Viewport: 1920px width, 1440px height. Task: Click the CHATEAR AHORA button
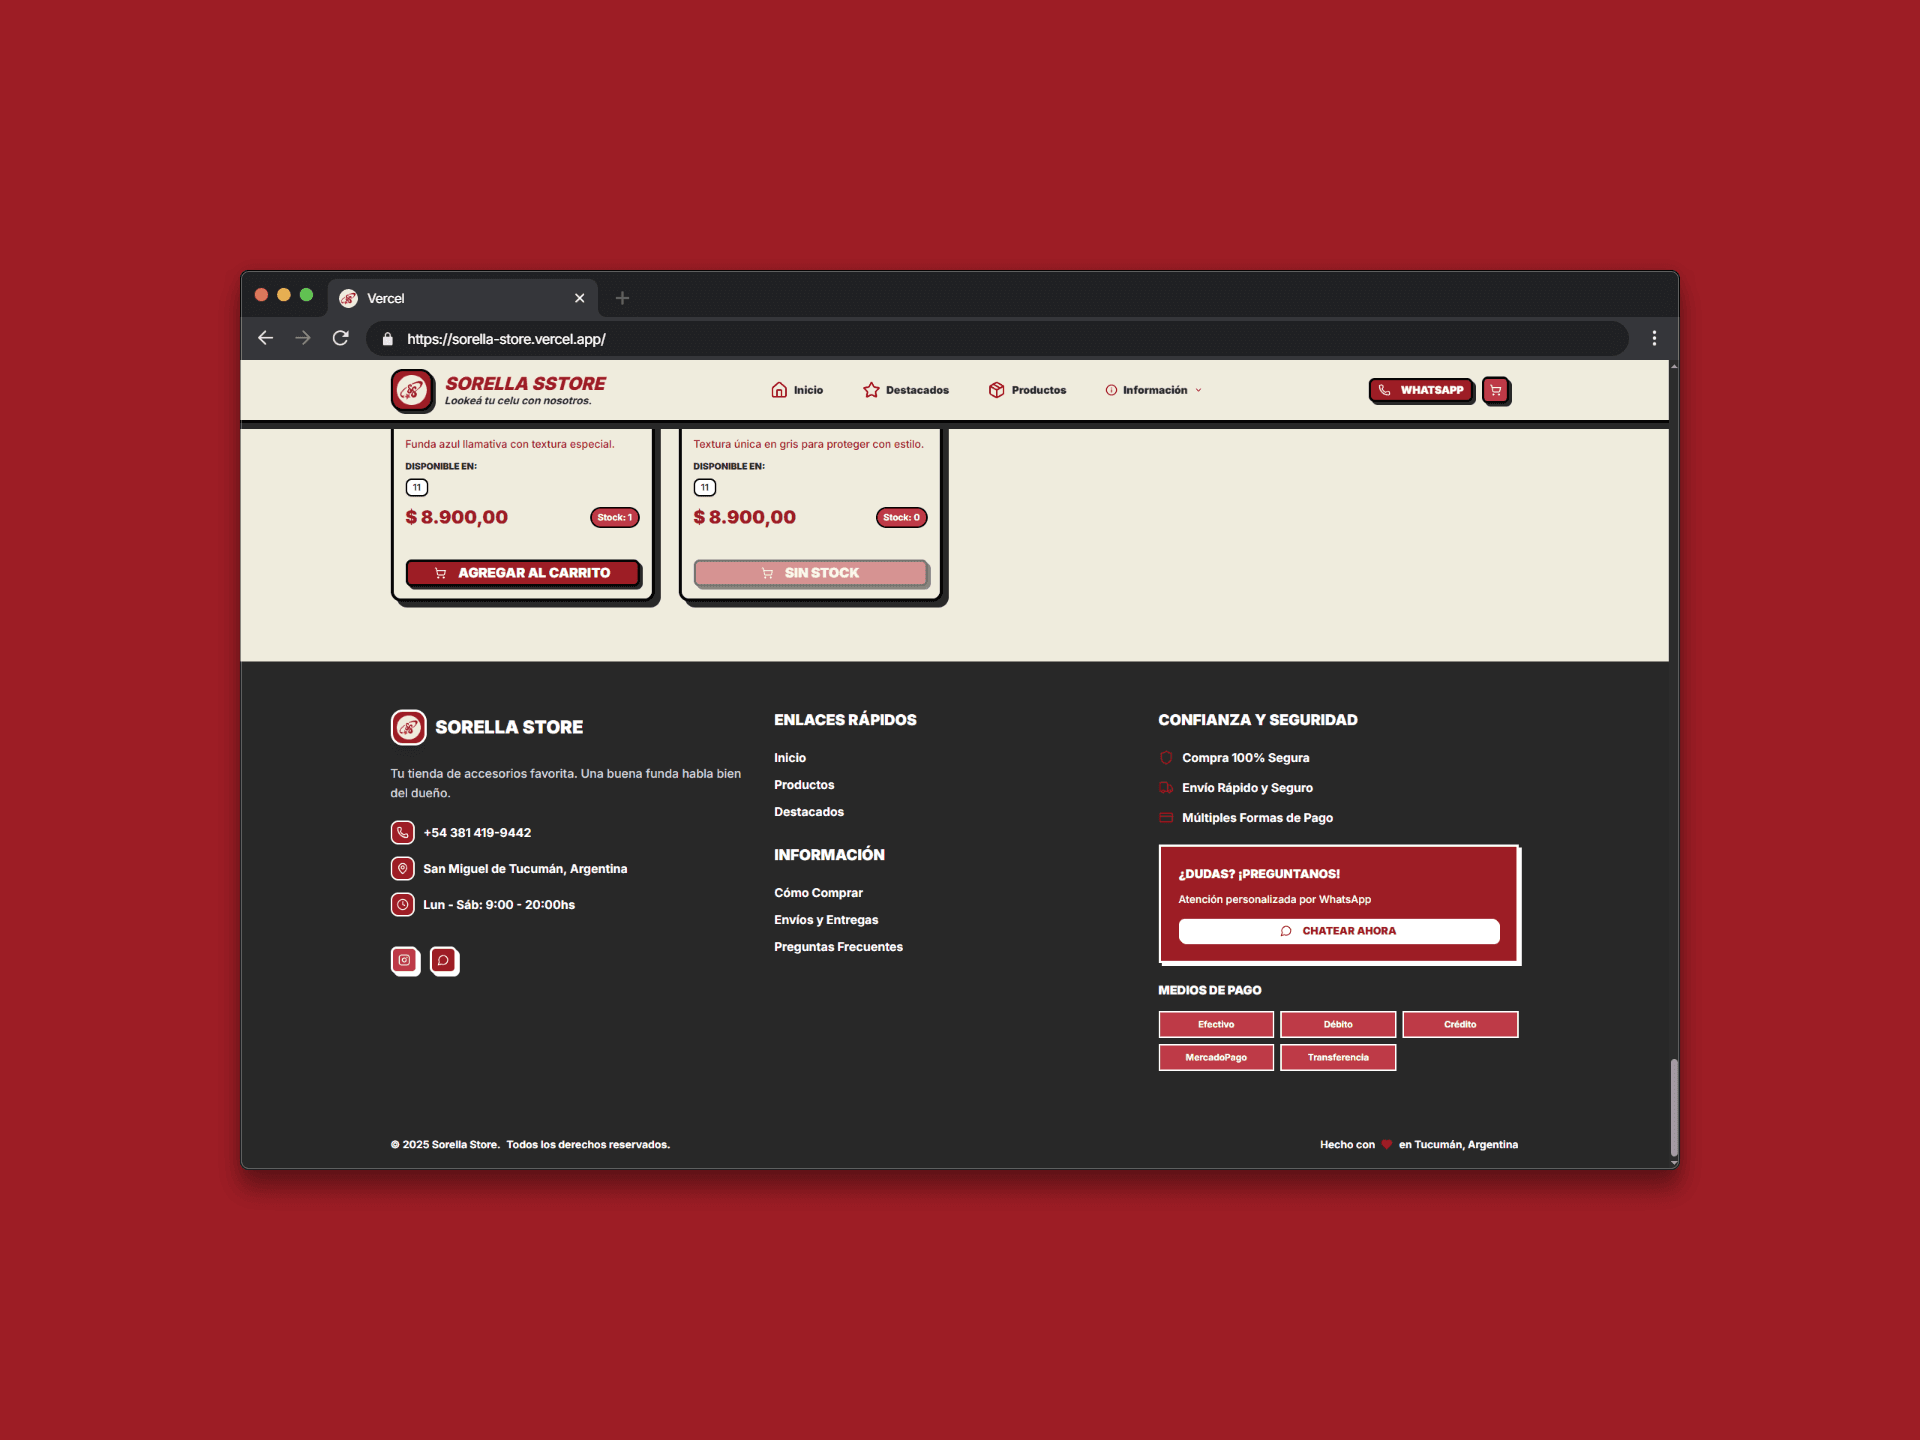pyautogui.click(x=1338, y=931)
